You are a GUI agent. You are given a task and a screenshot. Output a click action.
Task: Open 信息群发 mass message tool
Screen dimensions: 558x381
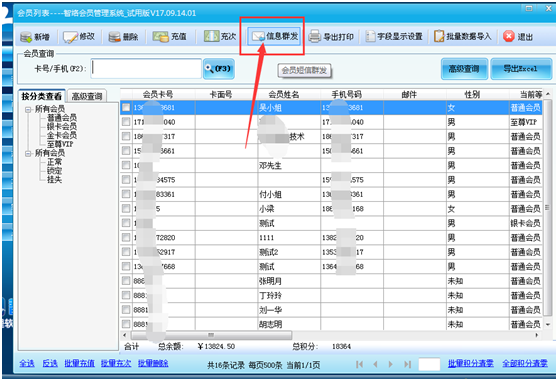coord(274,36)
